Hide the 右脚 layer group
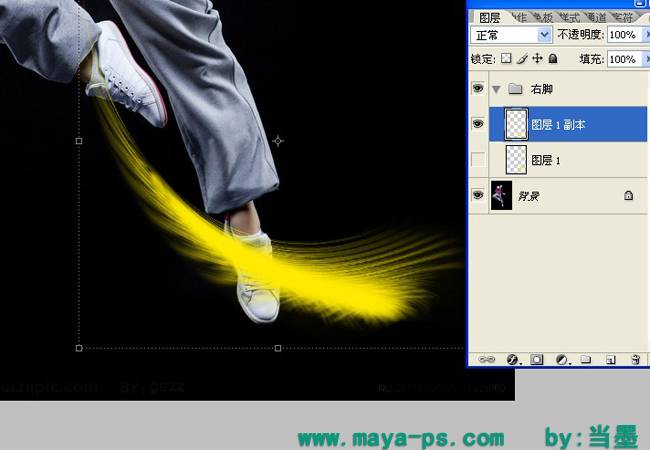 [x=478, y=88]
